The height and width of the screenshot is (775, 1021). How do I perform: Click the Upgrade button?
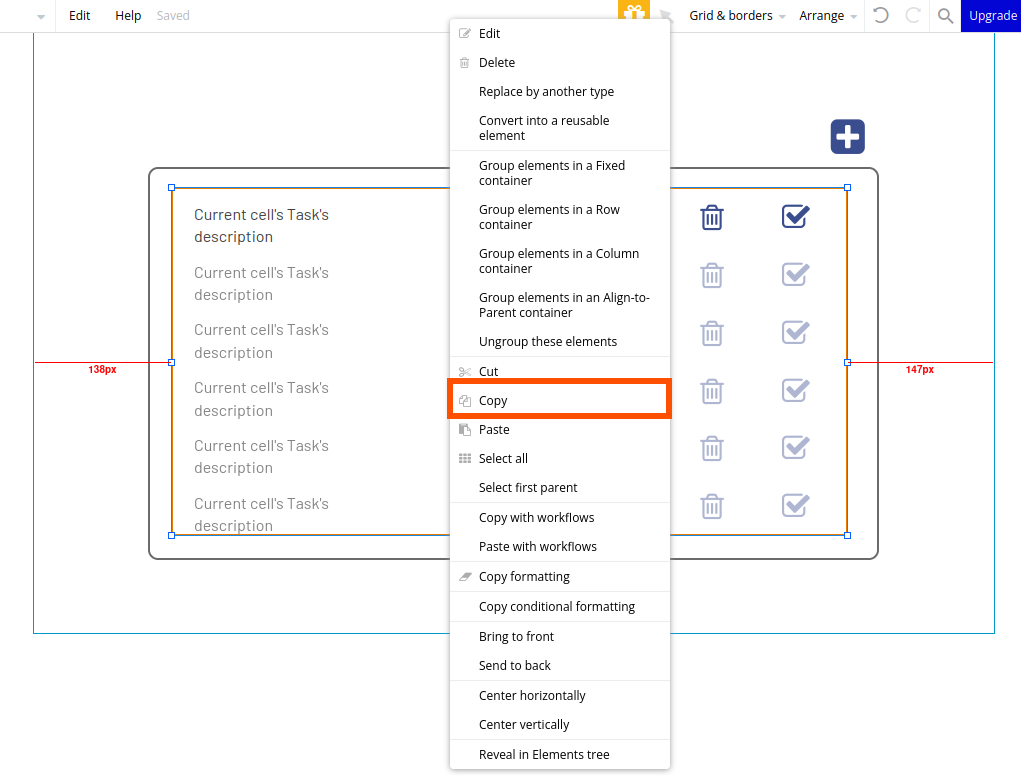tap(991, 16)
